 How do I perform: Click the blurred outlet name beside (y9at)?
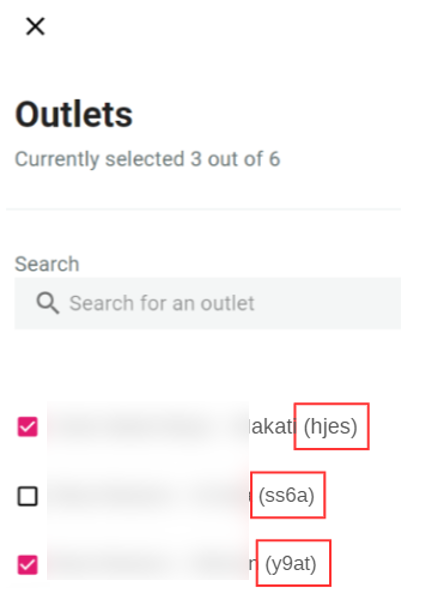pos(149,564)
